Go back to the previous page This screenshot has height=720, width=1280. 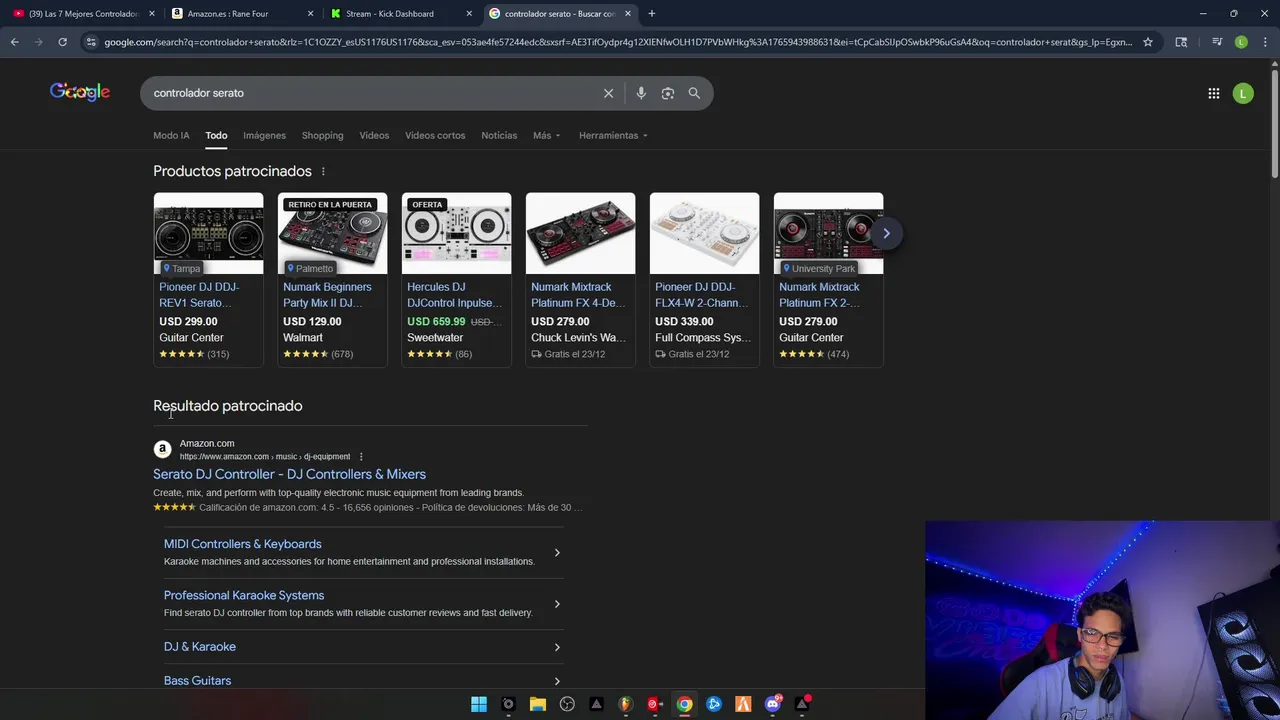pyautogui.click(x=14, y=42)
